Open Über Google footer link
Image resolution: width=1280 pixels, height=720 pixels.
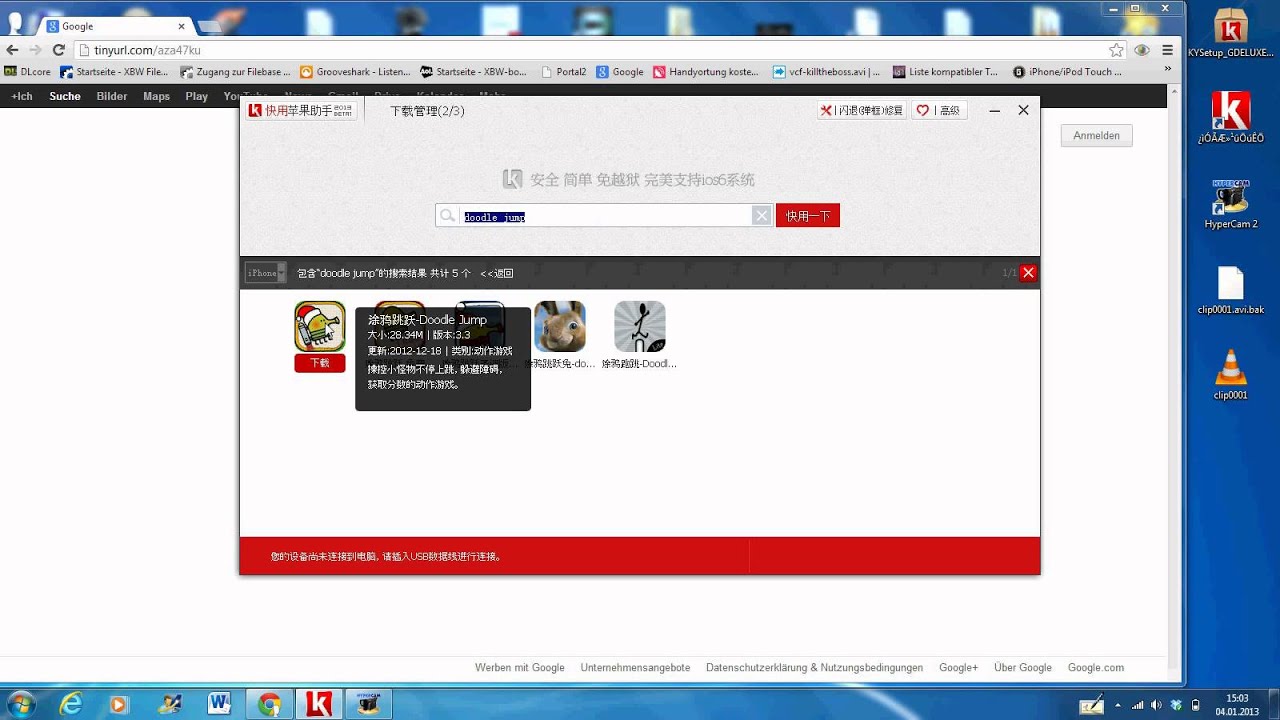(1023, 667)
